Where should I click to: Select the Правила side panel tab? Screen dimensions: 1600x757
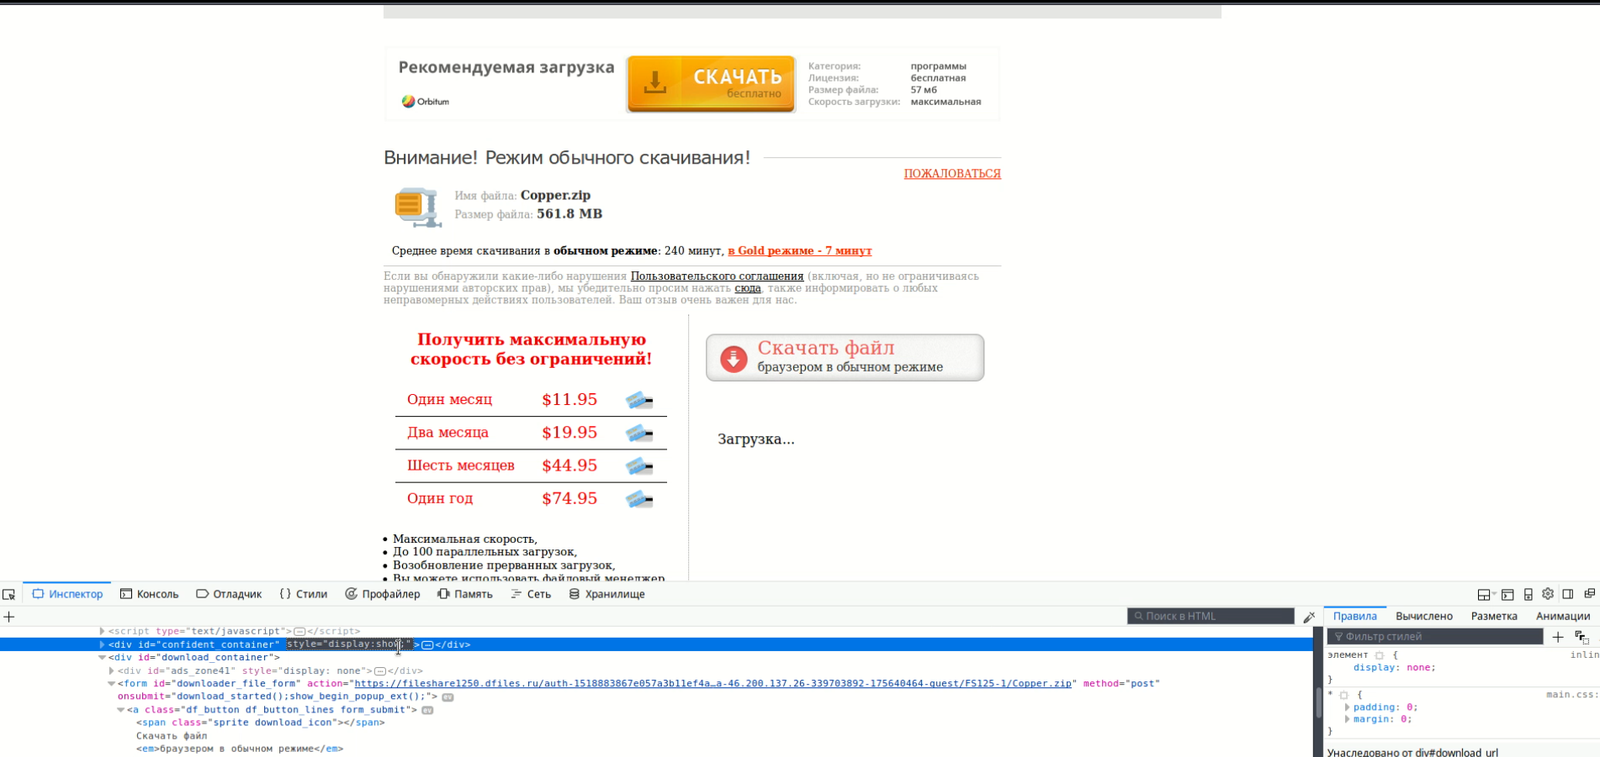(1355, 616)
